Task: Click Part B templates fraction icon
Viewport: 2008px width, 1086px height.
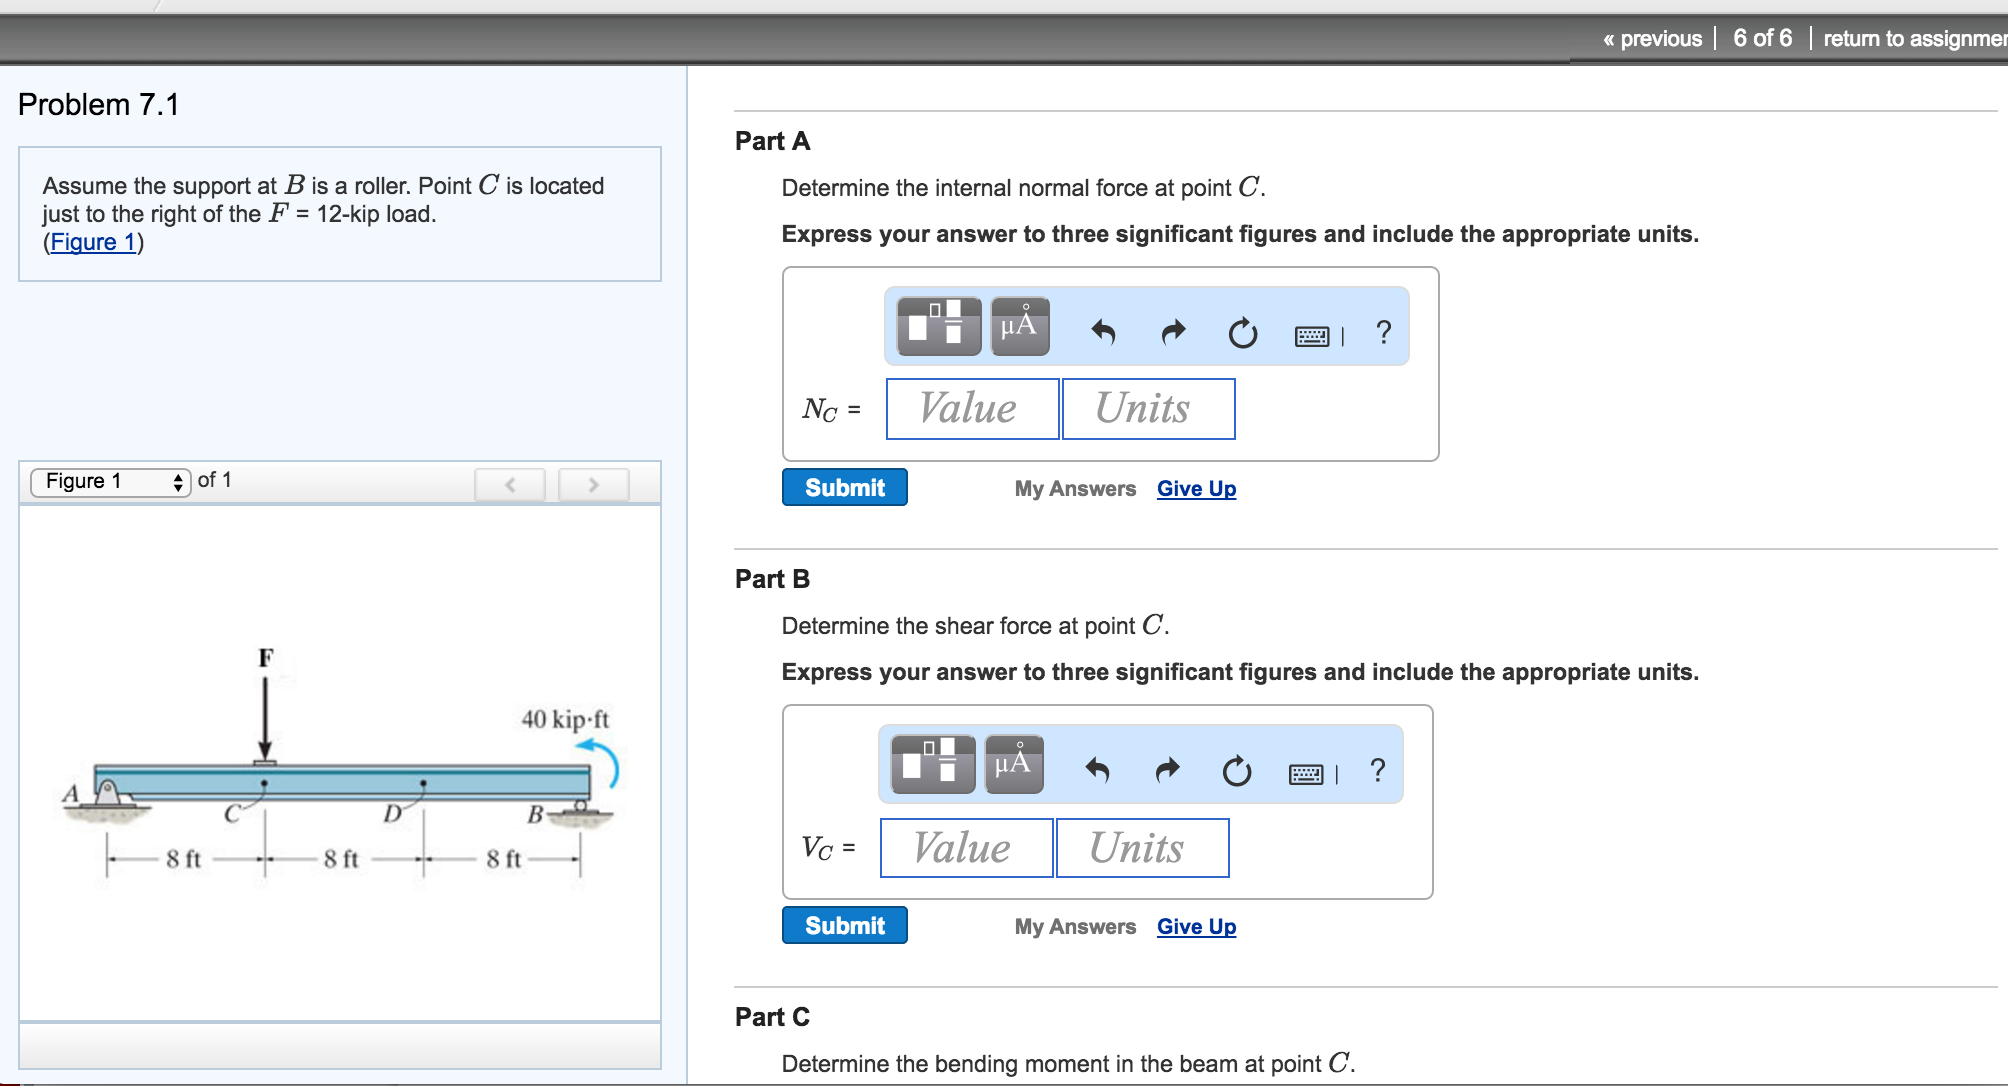Action: click(x=932, y=765)
